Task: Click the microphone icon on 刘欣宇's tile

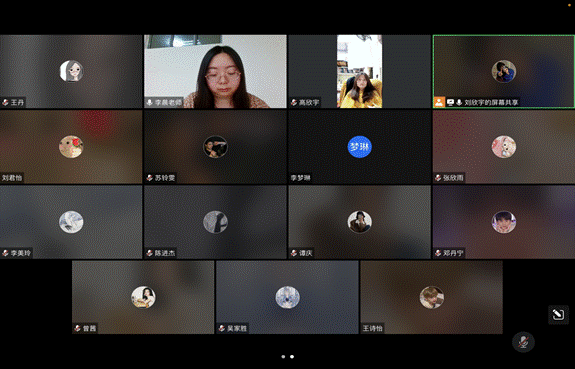Action: pyautogui.click(x=459, y=102)
